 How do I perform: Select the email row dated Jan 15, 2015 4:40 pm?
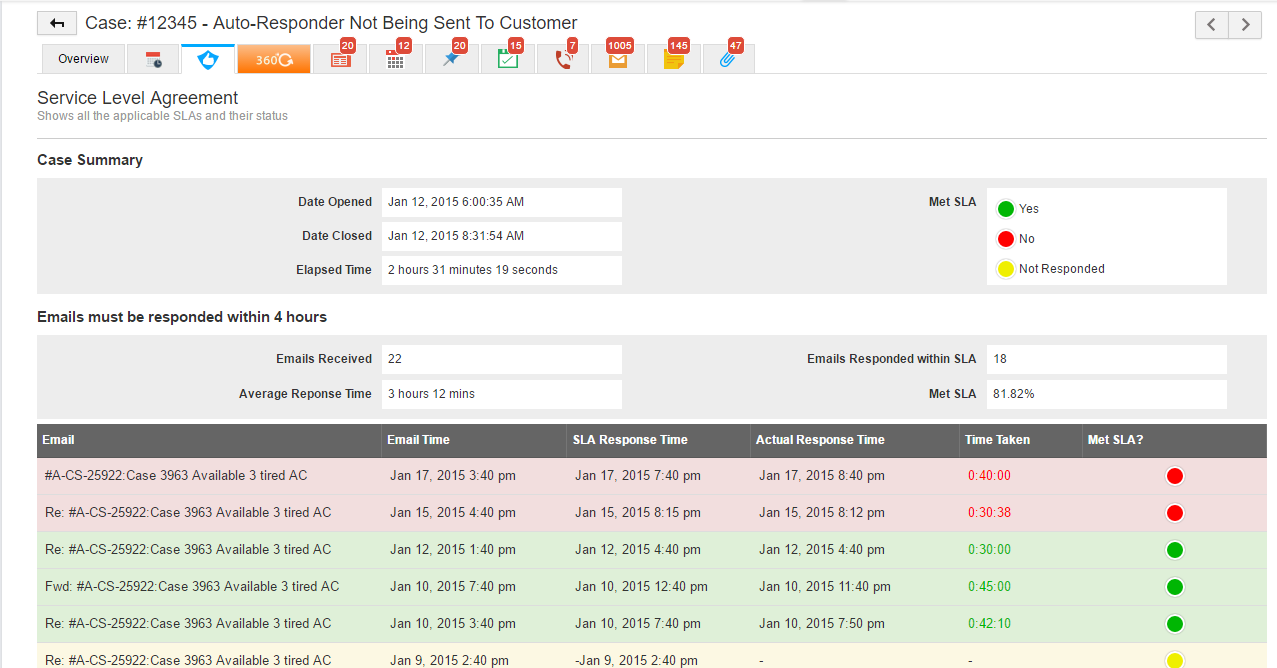(652, 513)
